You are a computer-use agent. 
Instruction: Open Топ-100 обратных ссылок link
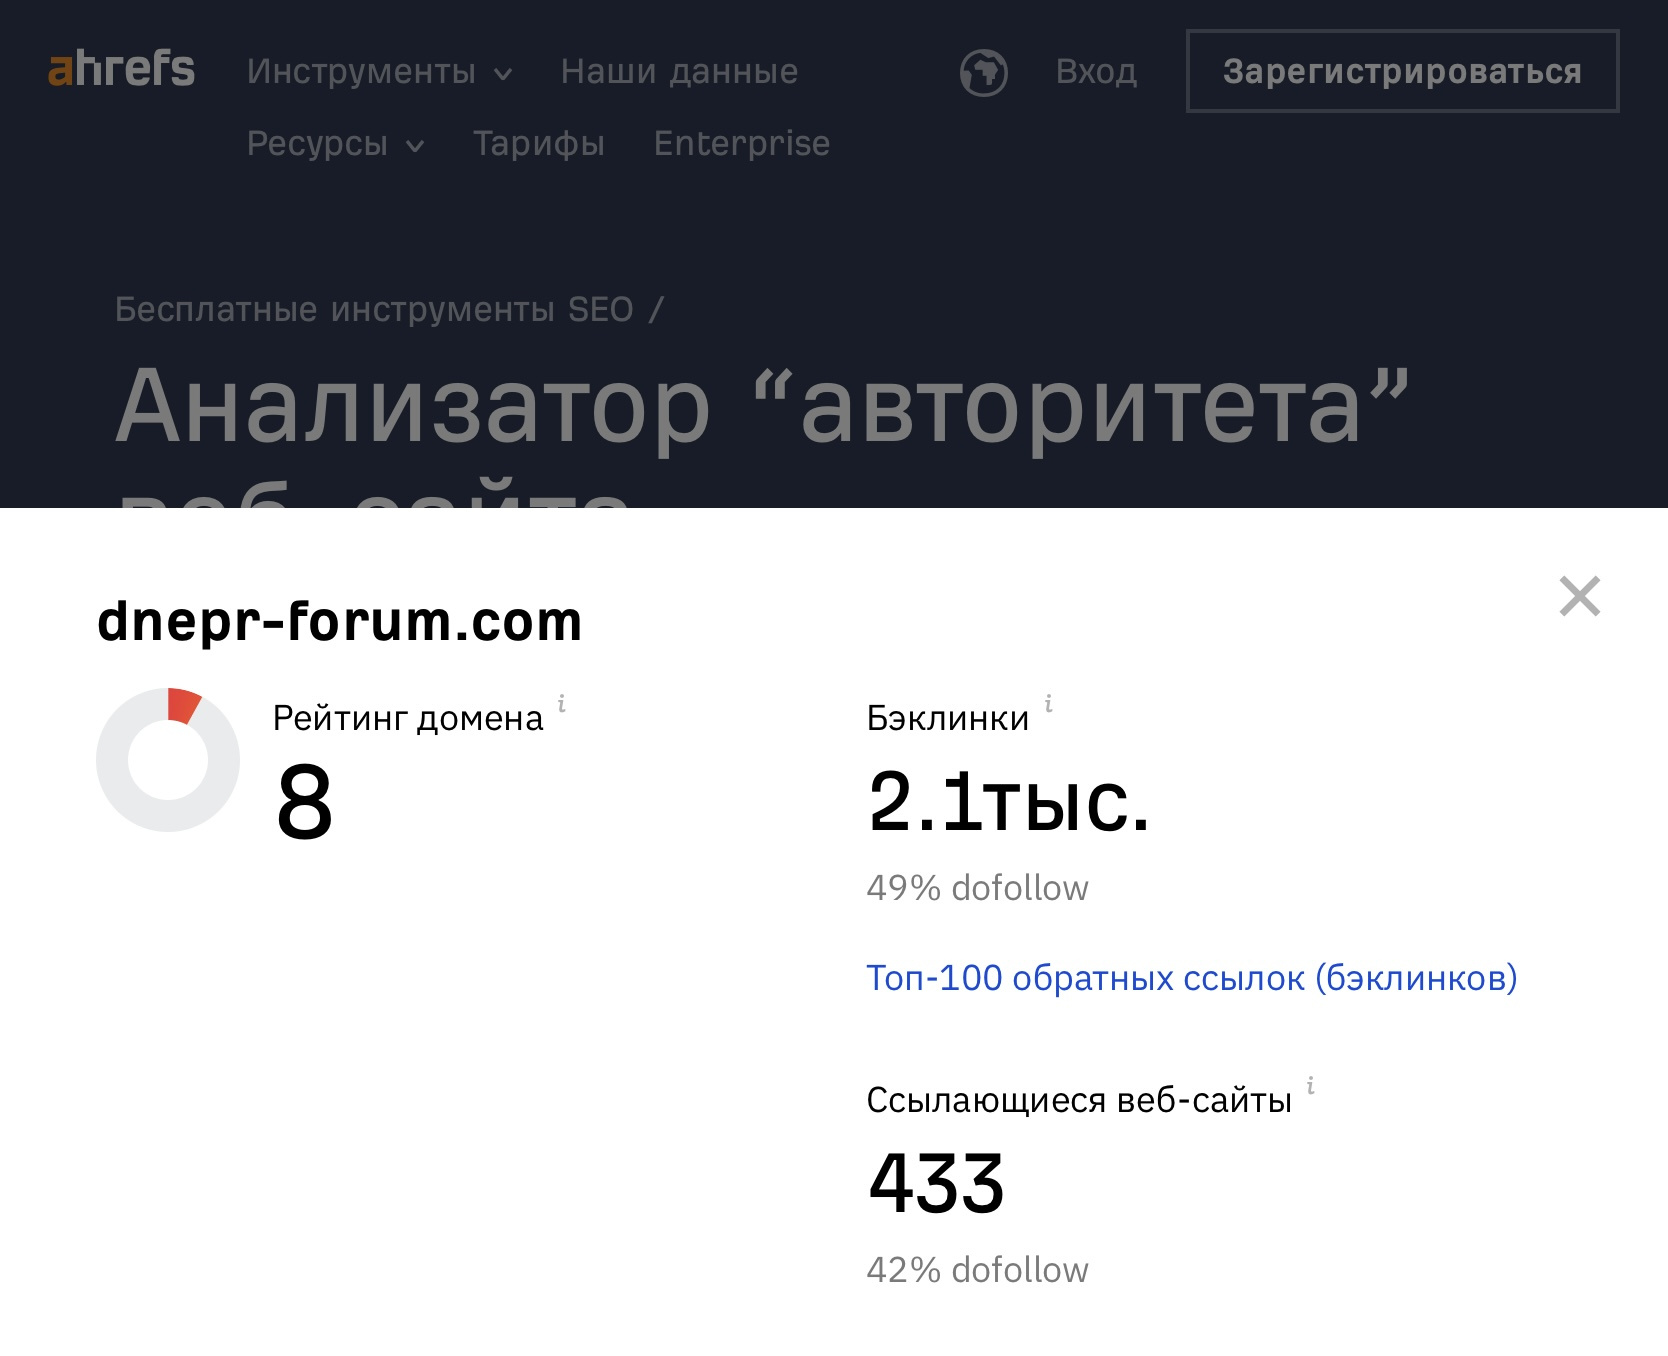pos(1191,978)
